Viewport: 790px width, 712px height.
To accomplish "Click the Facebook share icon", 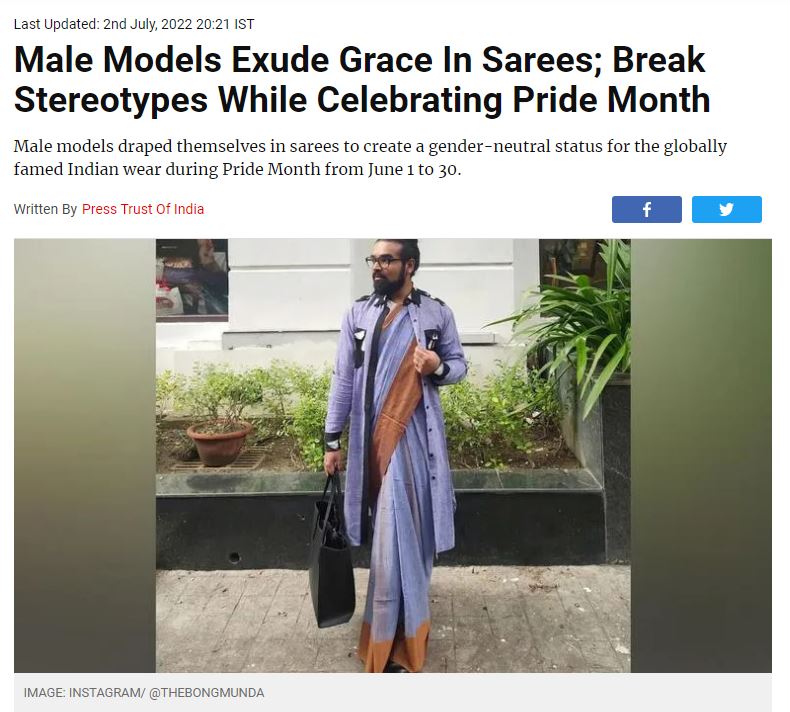I will 646,209.
